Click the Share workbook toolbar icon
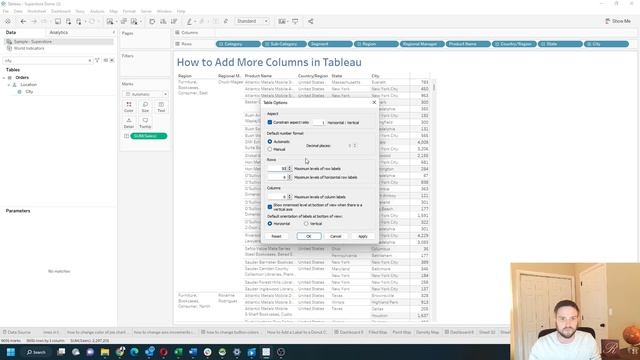 (311, 21)
